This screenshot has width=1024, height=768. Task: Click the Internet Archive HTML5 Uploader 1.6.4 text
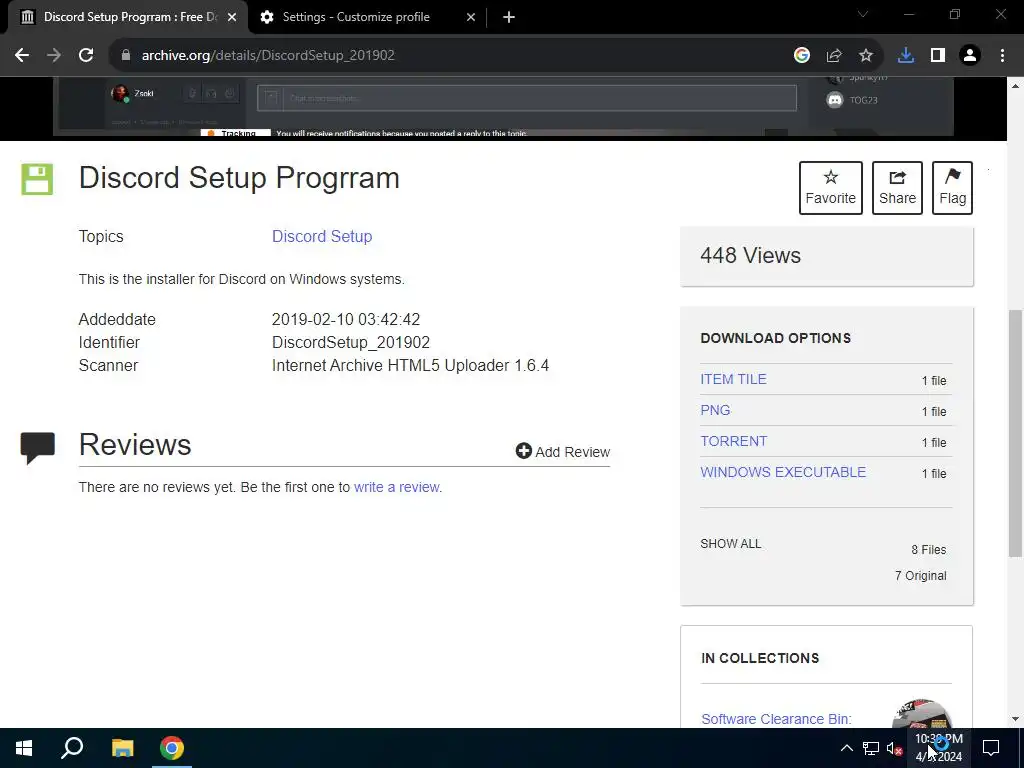[410, 365]
